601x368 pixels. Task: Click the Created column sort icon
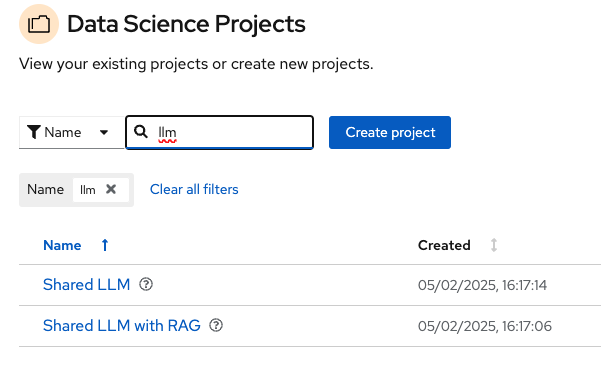click(x=494, y=245)
